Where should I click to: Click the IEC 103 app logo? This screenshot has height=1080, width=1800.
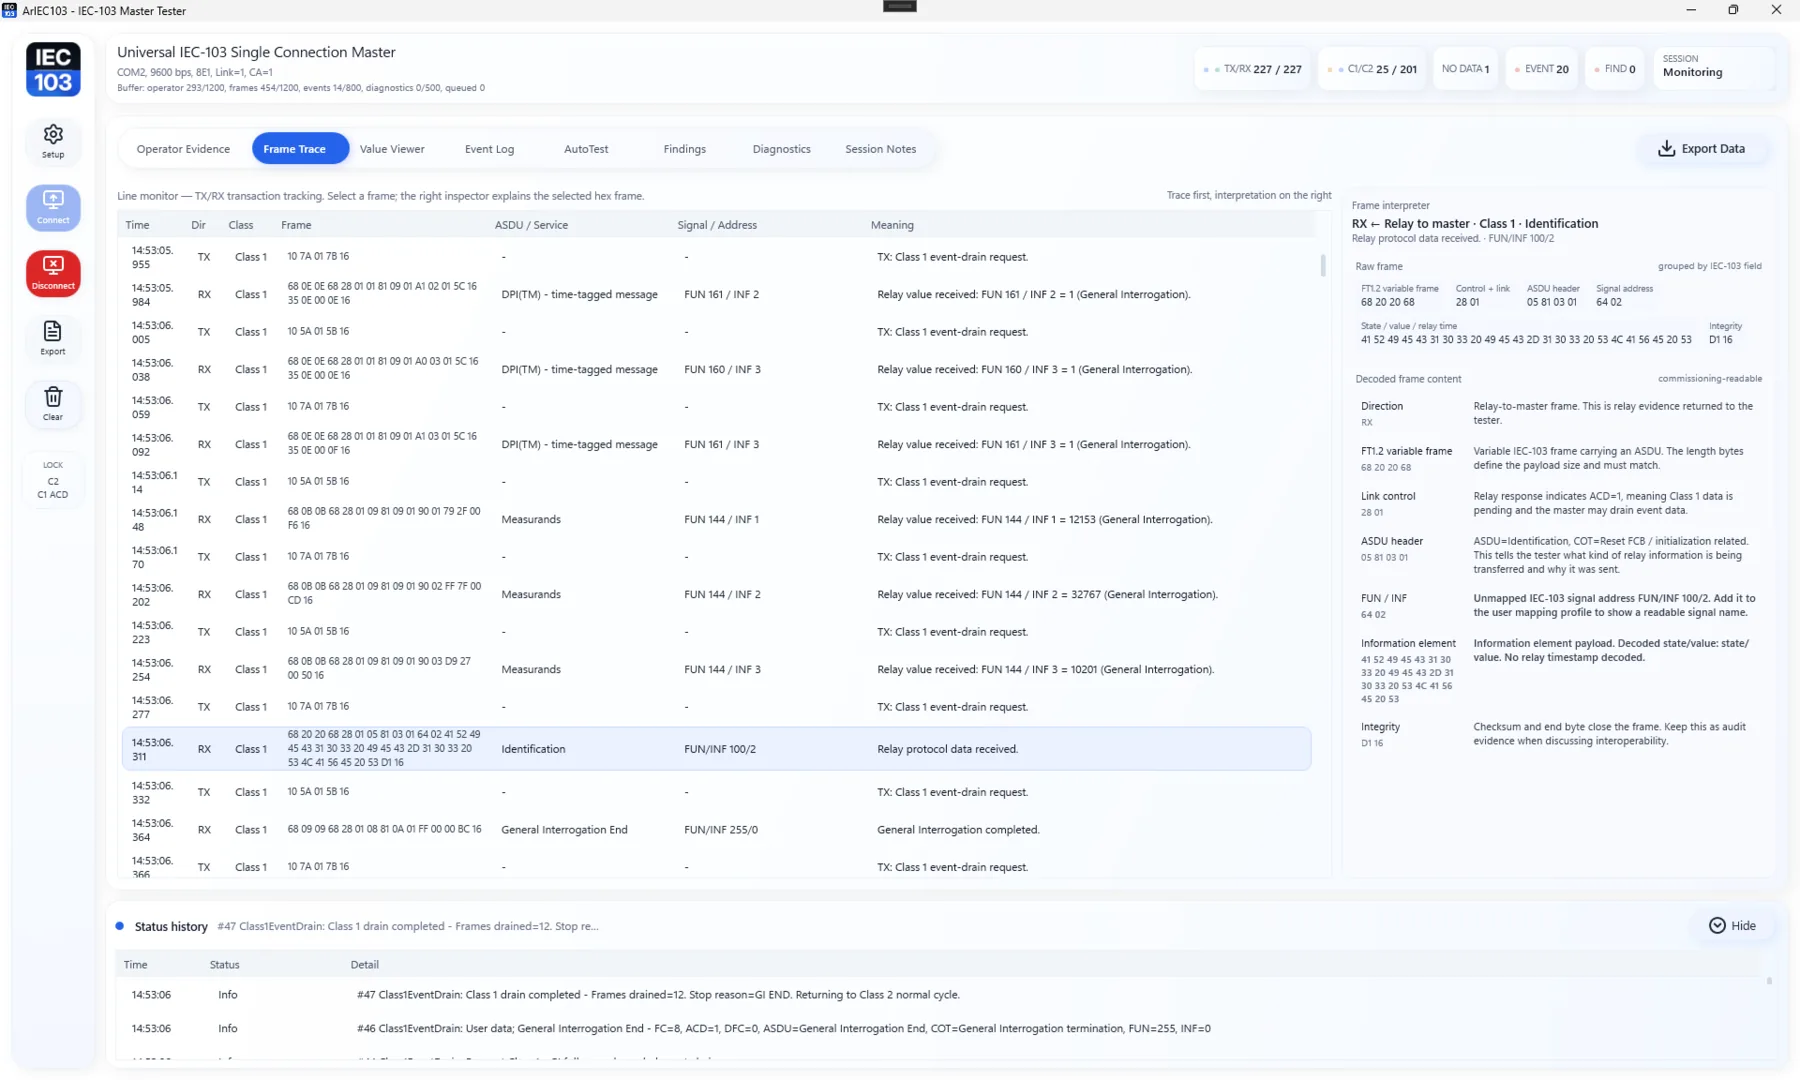click(53, 69)
